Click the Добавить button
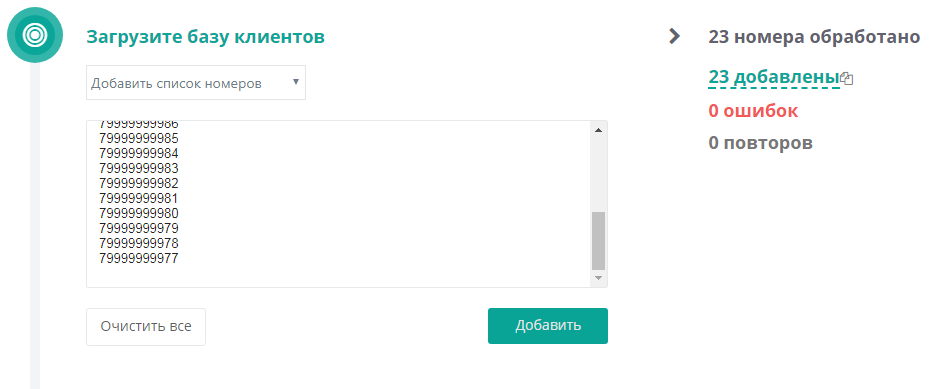This screenshot has width=944, height=389. click(548, 326)
